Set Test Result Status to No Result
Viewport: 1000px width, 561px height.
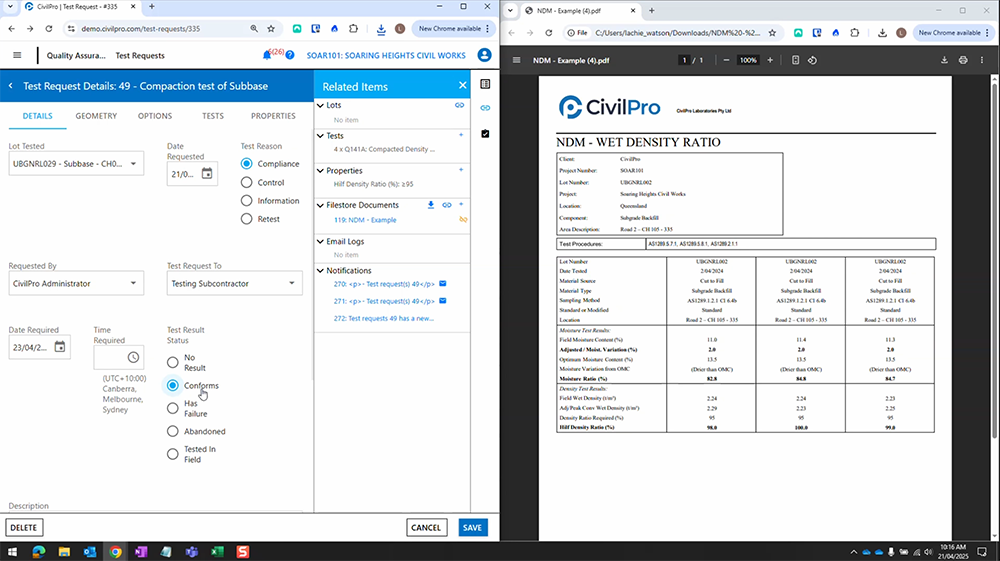point(172,362)
